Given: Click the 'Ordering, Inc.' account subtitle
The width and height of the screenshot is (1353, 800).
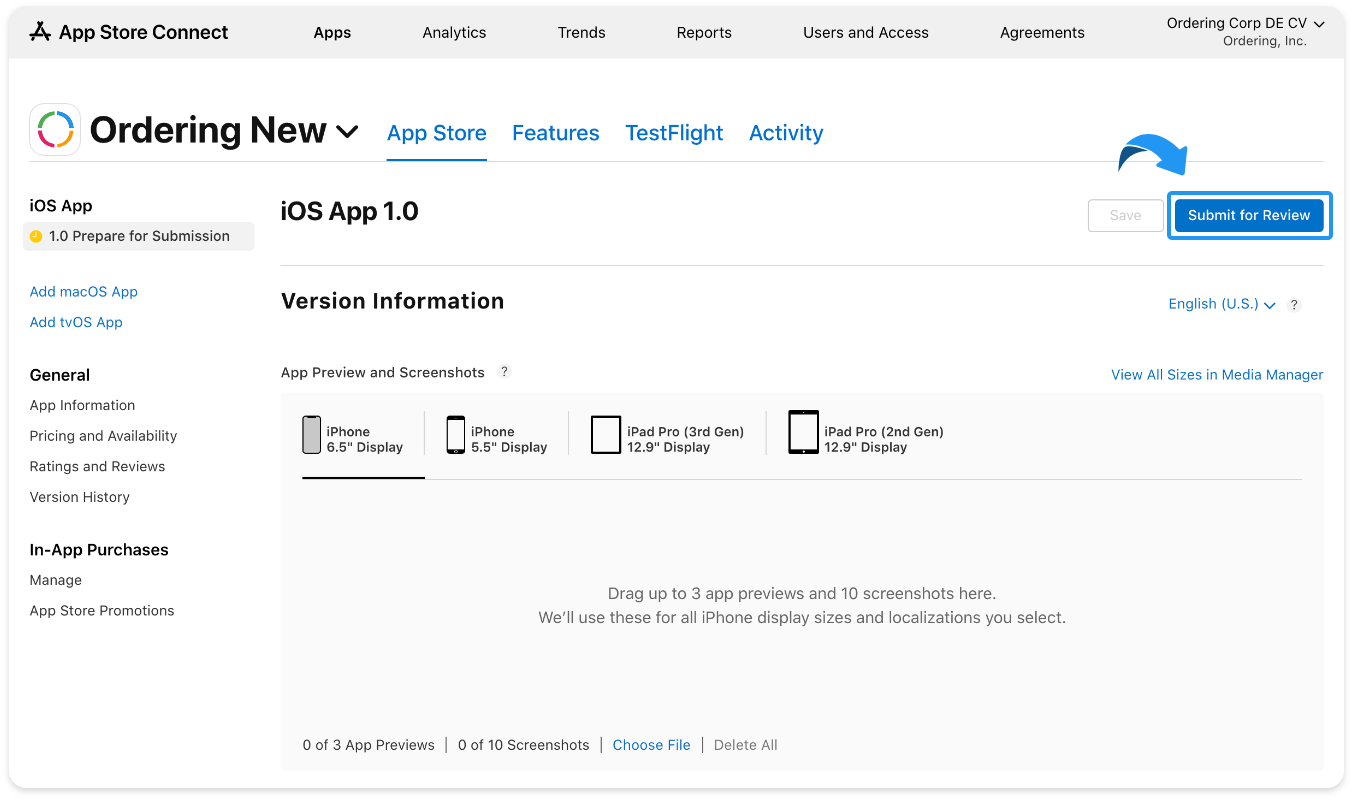Looking at the screenshot, I should (1264, 42).
